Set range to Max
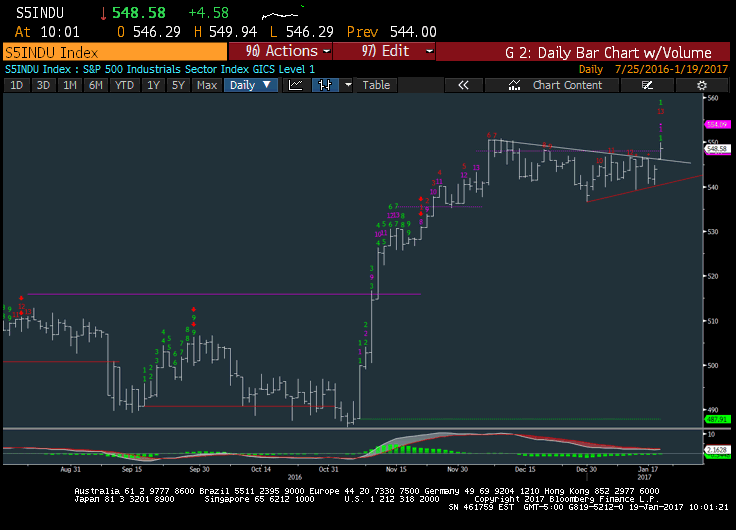The height and width of the screenshot is (530, 736). click(207, 85)
